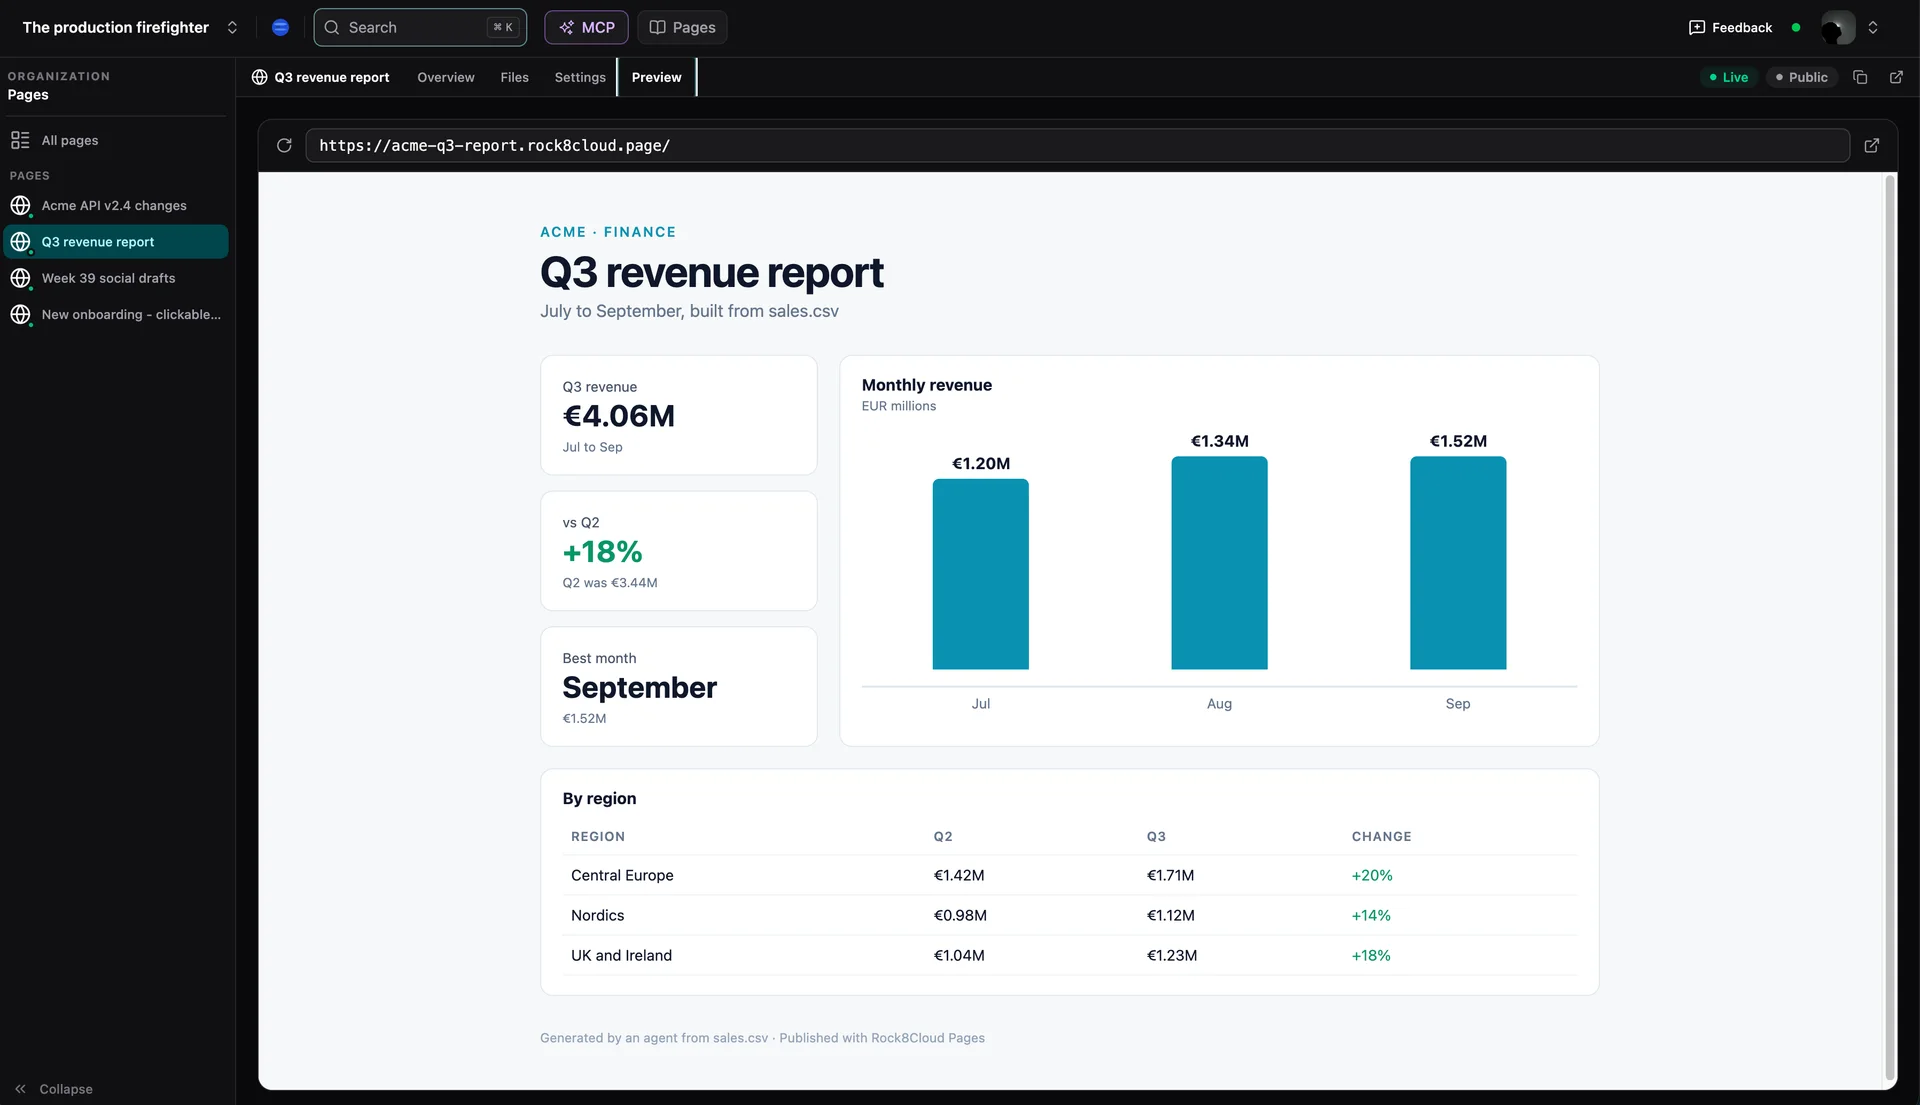Click globe icon of sidebar Q3 revenue report
Viewport: 1920px width, 1105px height.
pyautogui.click(x=20, y=241)
